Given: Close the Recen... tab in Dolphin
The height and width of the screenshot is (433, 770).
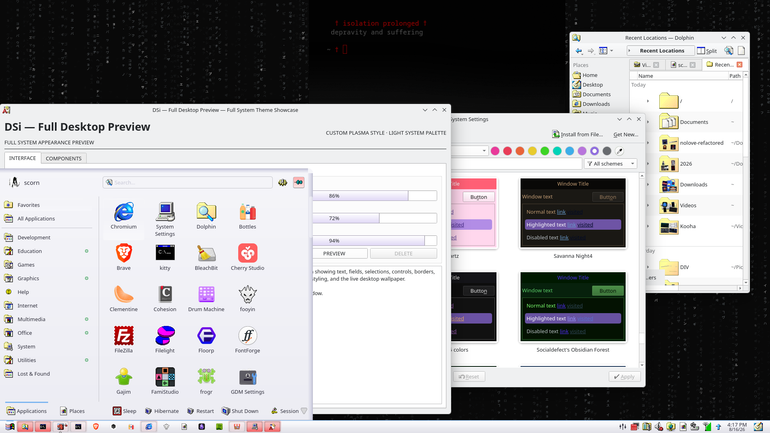Looking at the screenshot, I should pos(740,64).
